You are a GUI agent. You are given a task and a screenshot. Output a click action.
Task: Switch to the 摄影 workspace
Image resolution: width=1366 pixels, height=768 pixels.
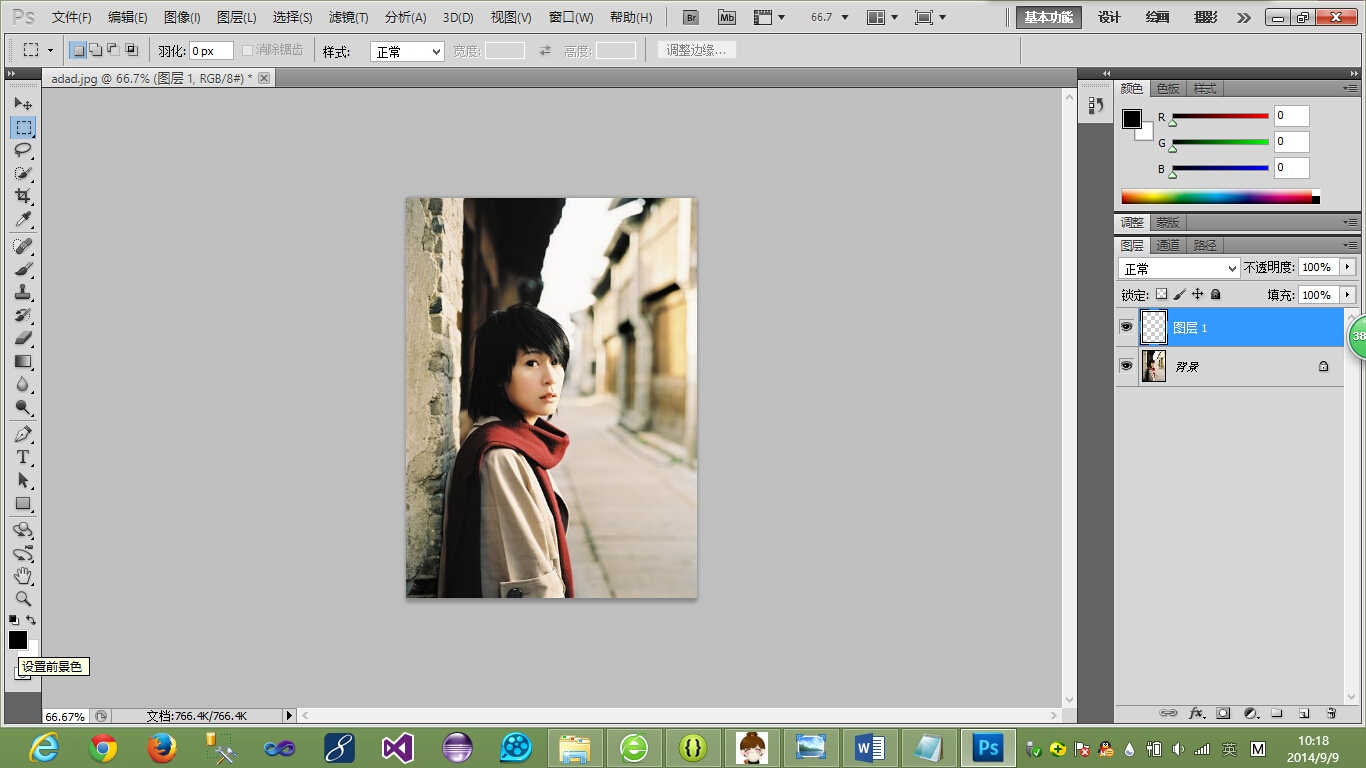tap(1206, 18)
